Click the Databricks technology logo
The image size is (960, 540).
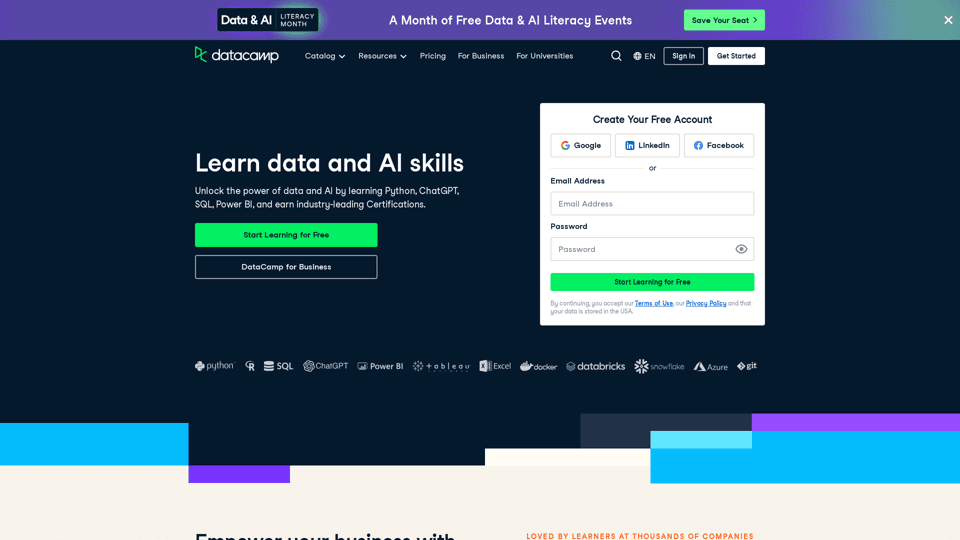[595, 366]
